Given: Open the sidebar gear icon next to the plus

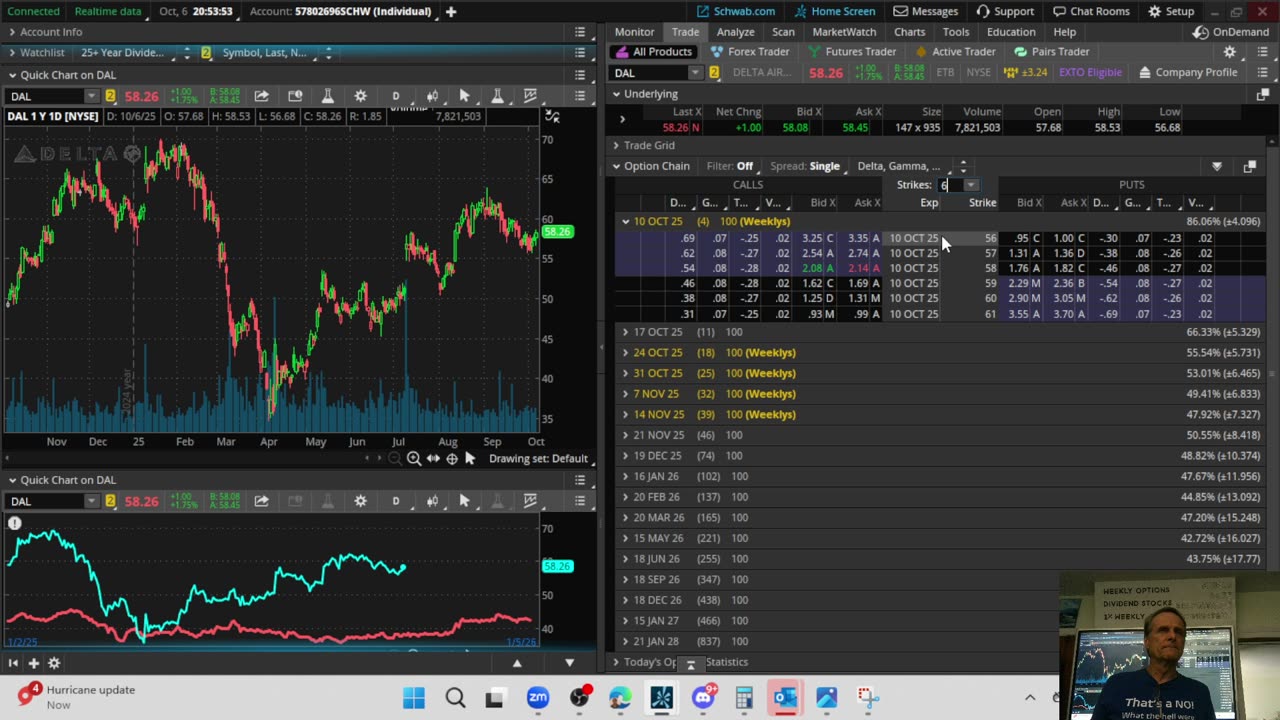Looking at the screenshot, I should click(54, 662).
